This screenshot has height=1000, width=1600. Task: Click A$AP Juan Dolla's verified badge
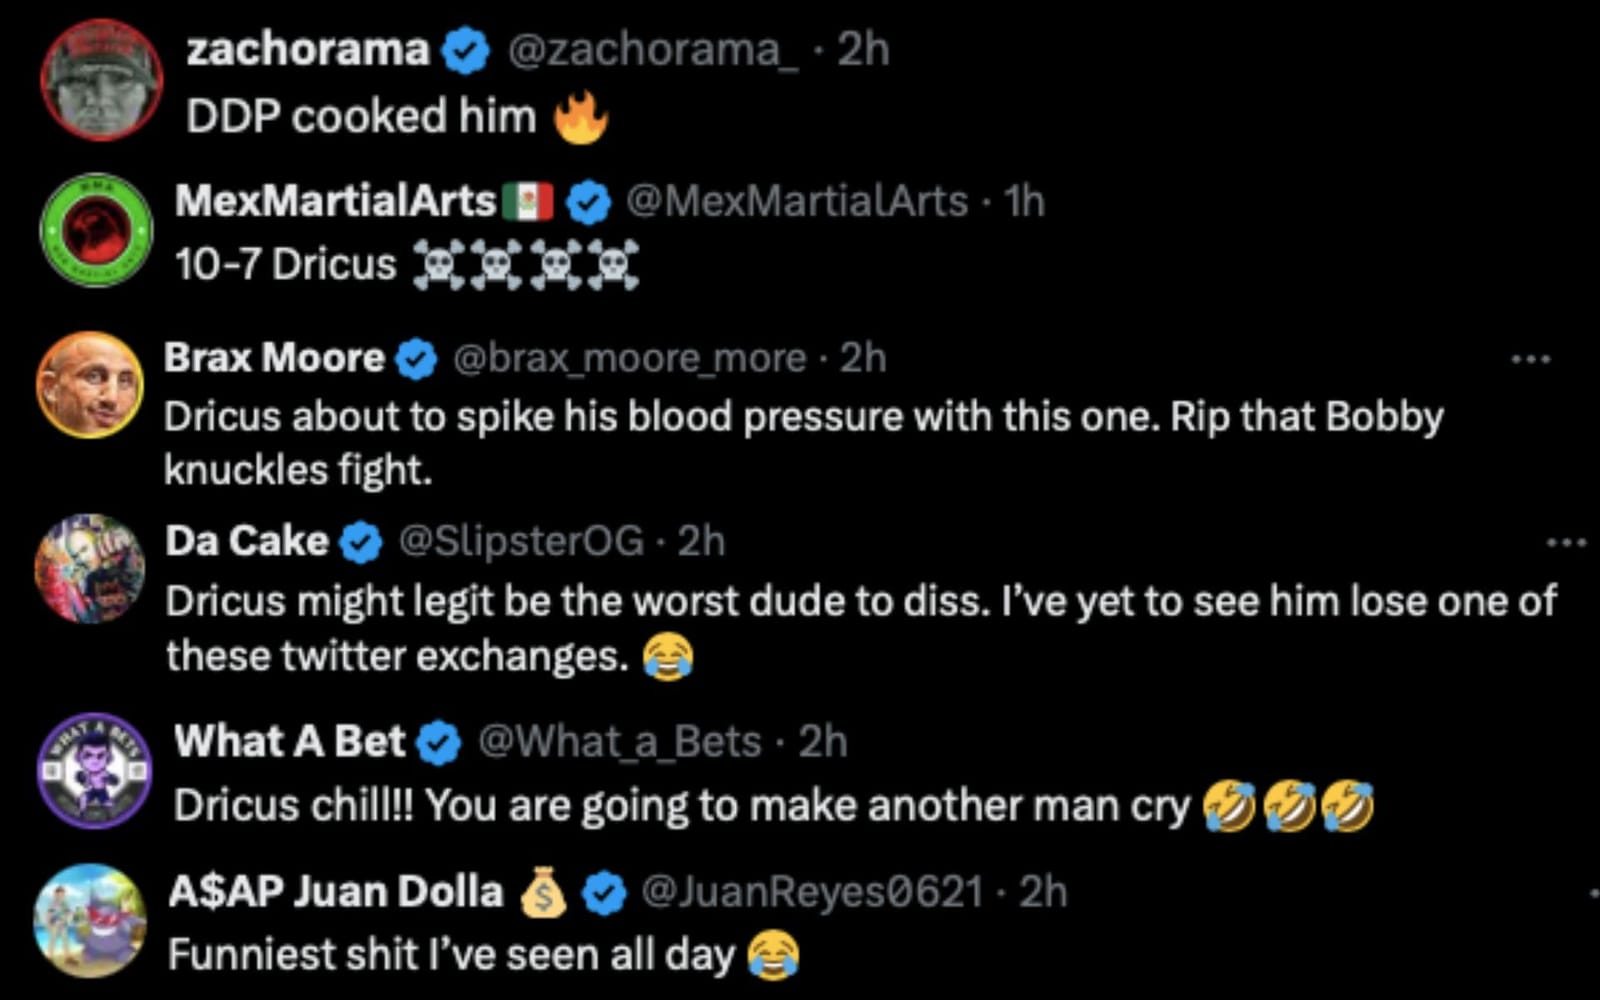(604, 893)
